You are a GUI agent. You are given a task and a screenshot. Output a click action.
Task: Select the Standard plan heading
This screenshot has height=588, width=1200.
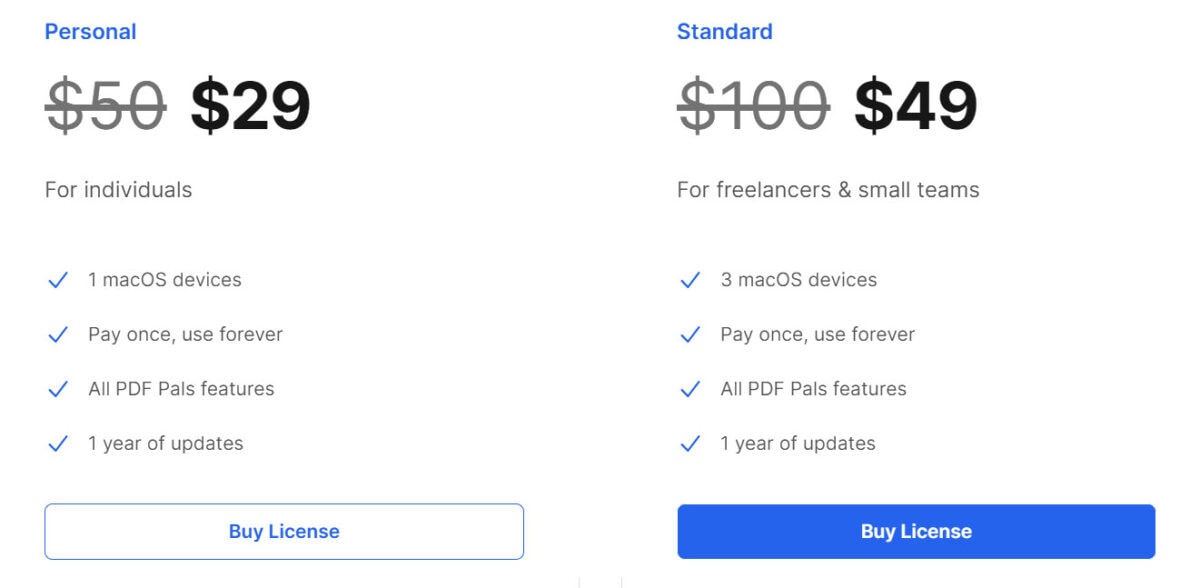(725, 31)
